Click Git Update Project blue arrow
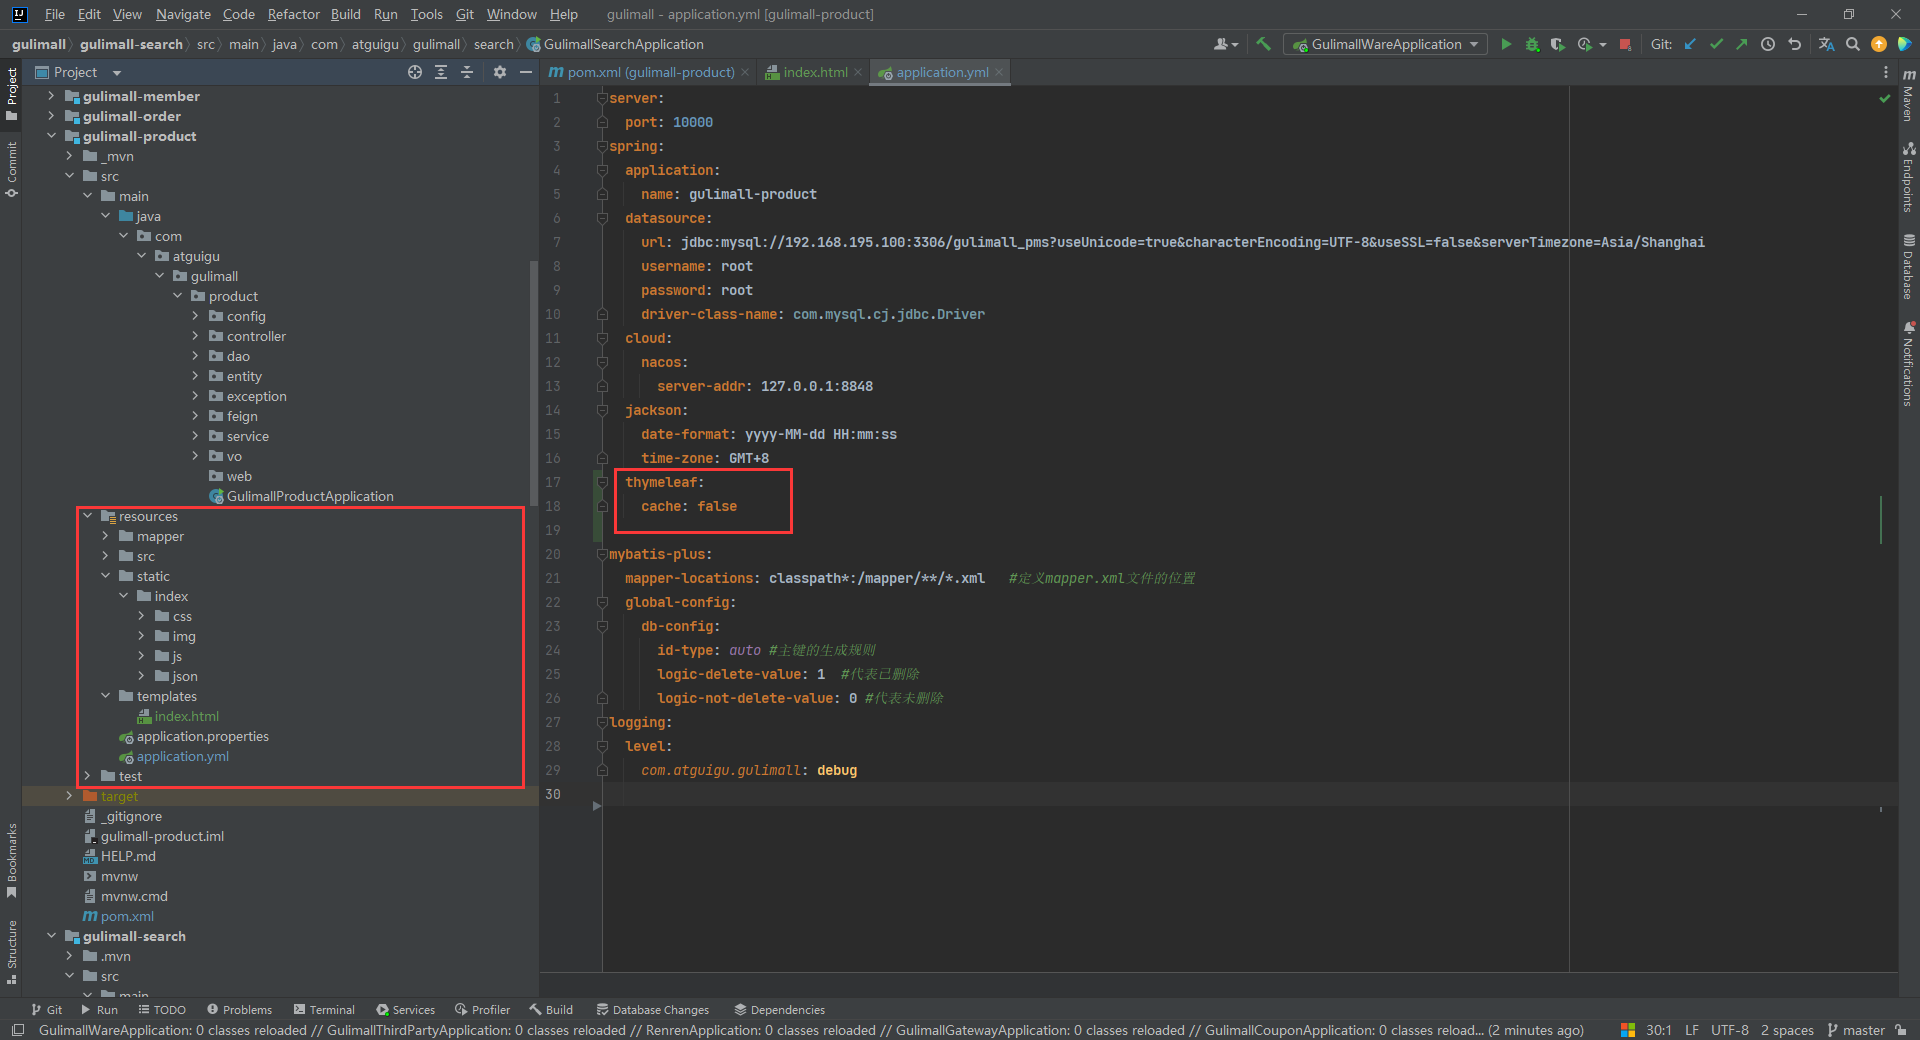This screenshot has height=1040, width=1920. pyautogui.click(x=1690, y=44)
